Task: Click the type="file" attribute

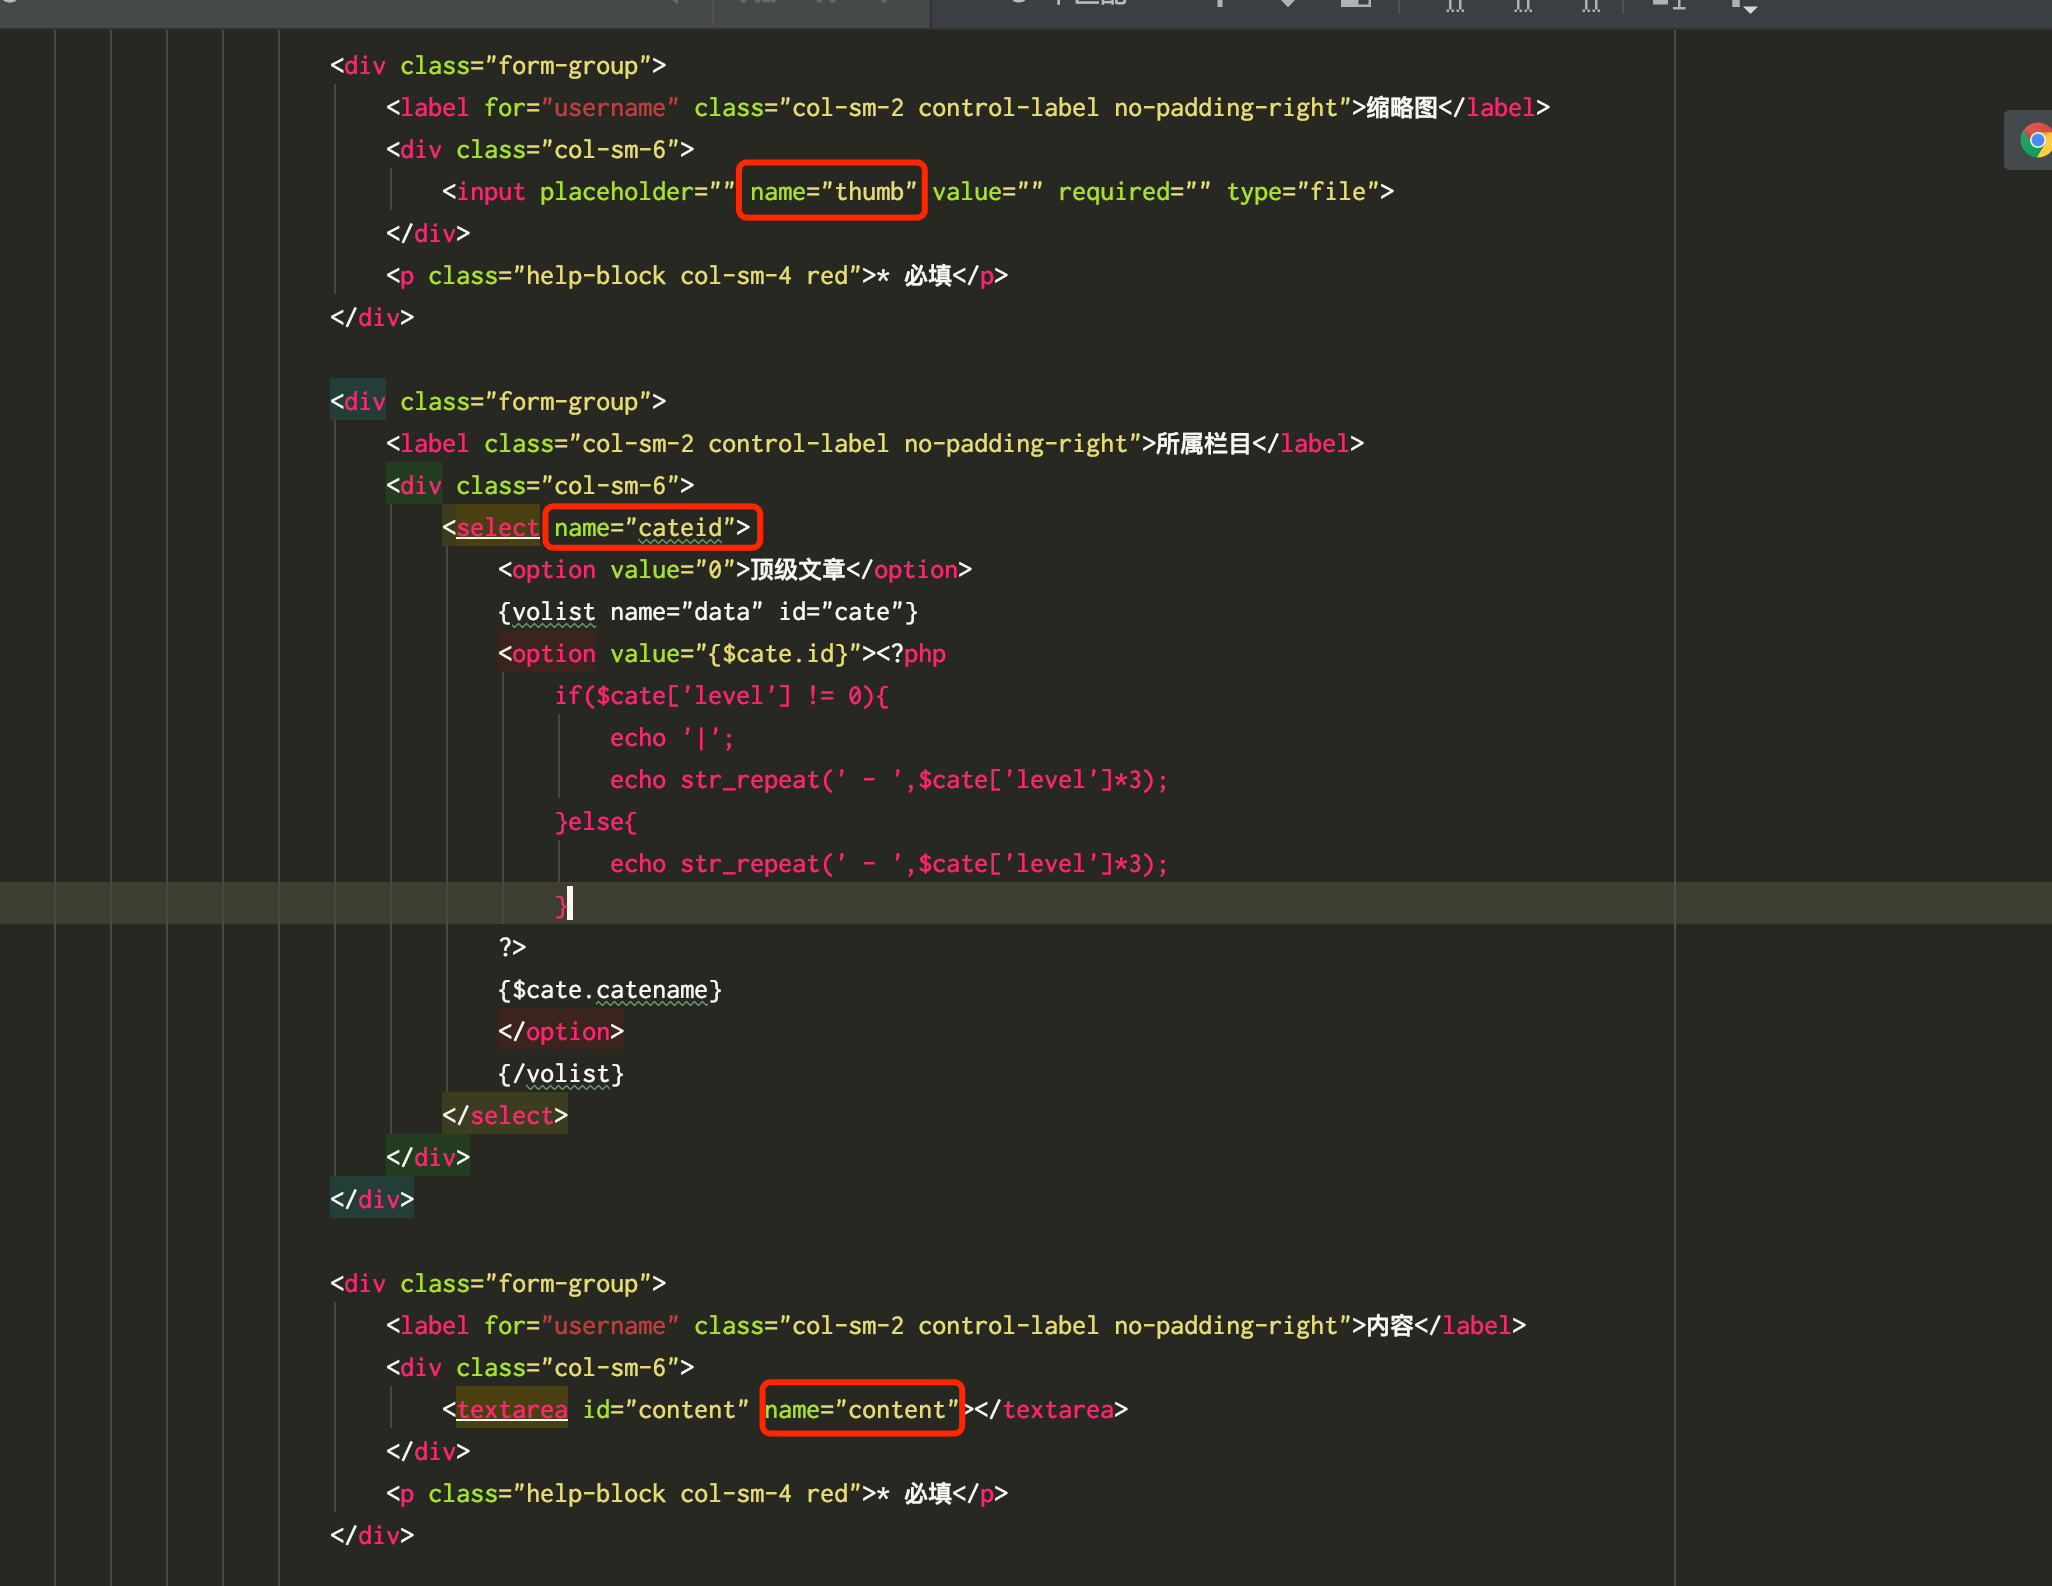Action: point(1302,191)
